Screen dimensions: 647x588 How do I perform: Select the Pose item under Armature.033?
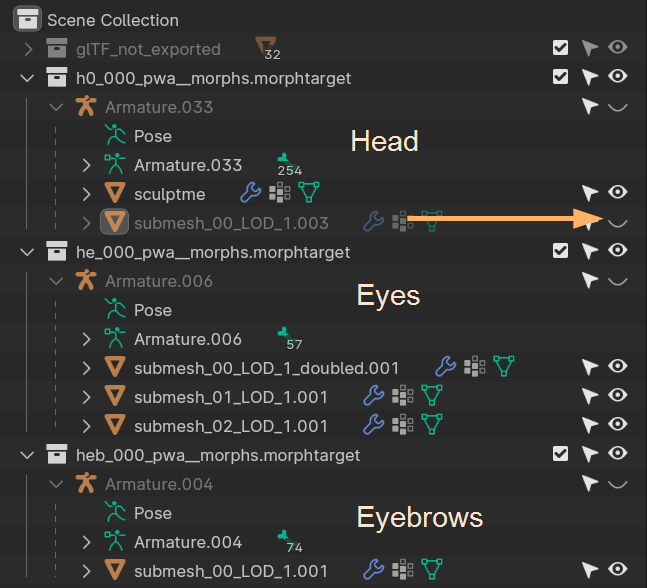coord(152,136)
